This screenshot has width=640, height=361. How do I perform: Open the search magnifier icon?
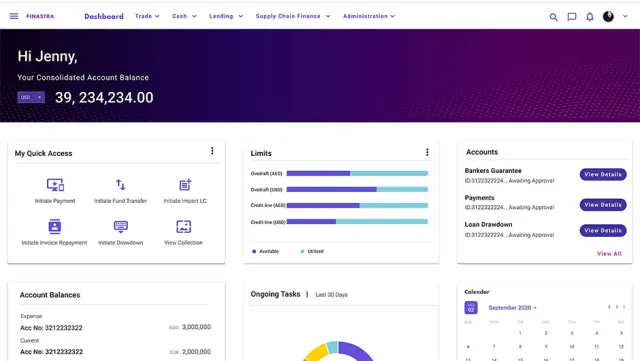tap(553, 17)
